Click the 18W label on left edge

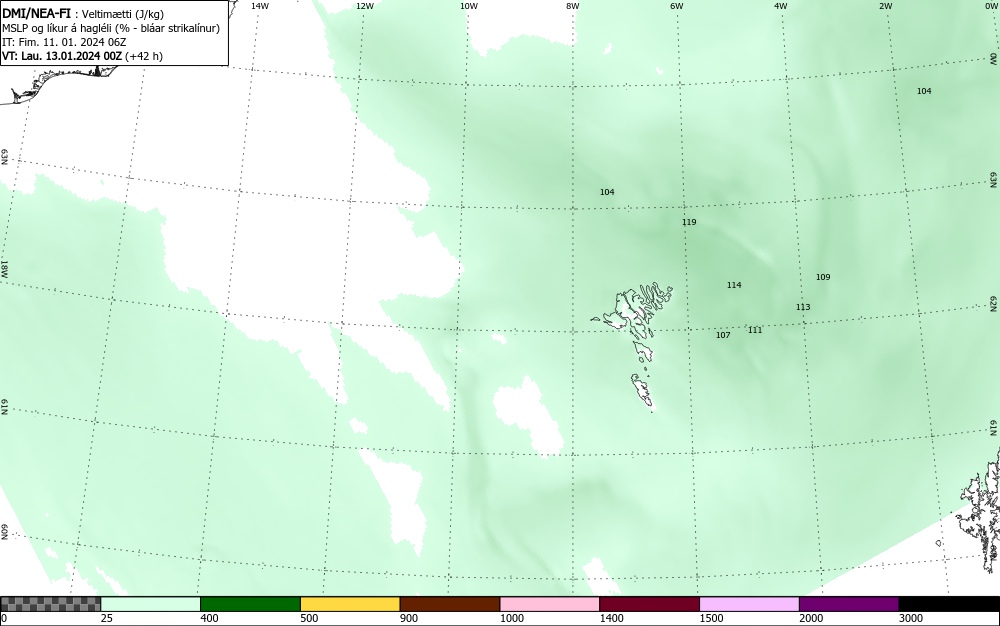coord(4,268)
